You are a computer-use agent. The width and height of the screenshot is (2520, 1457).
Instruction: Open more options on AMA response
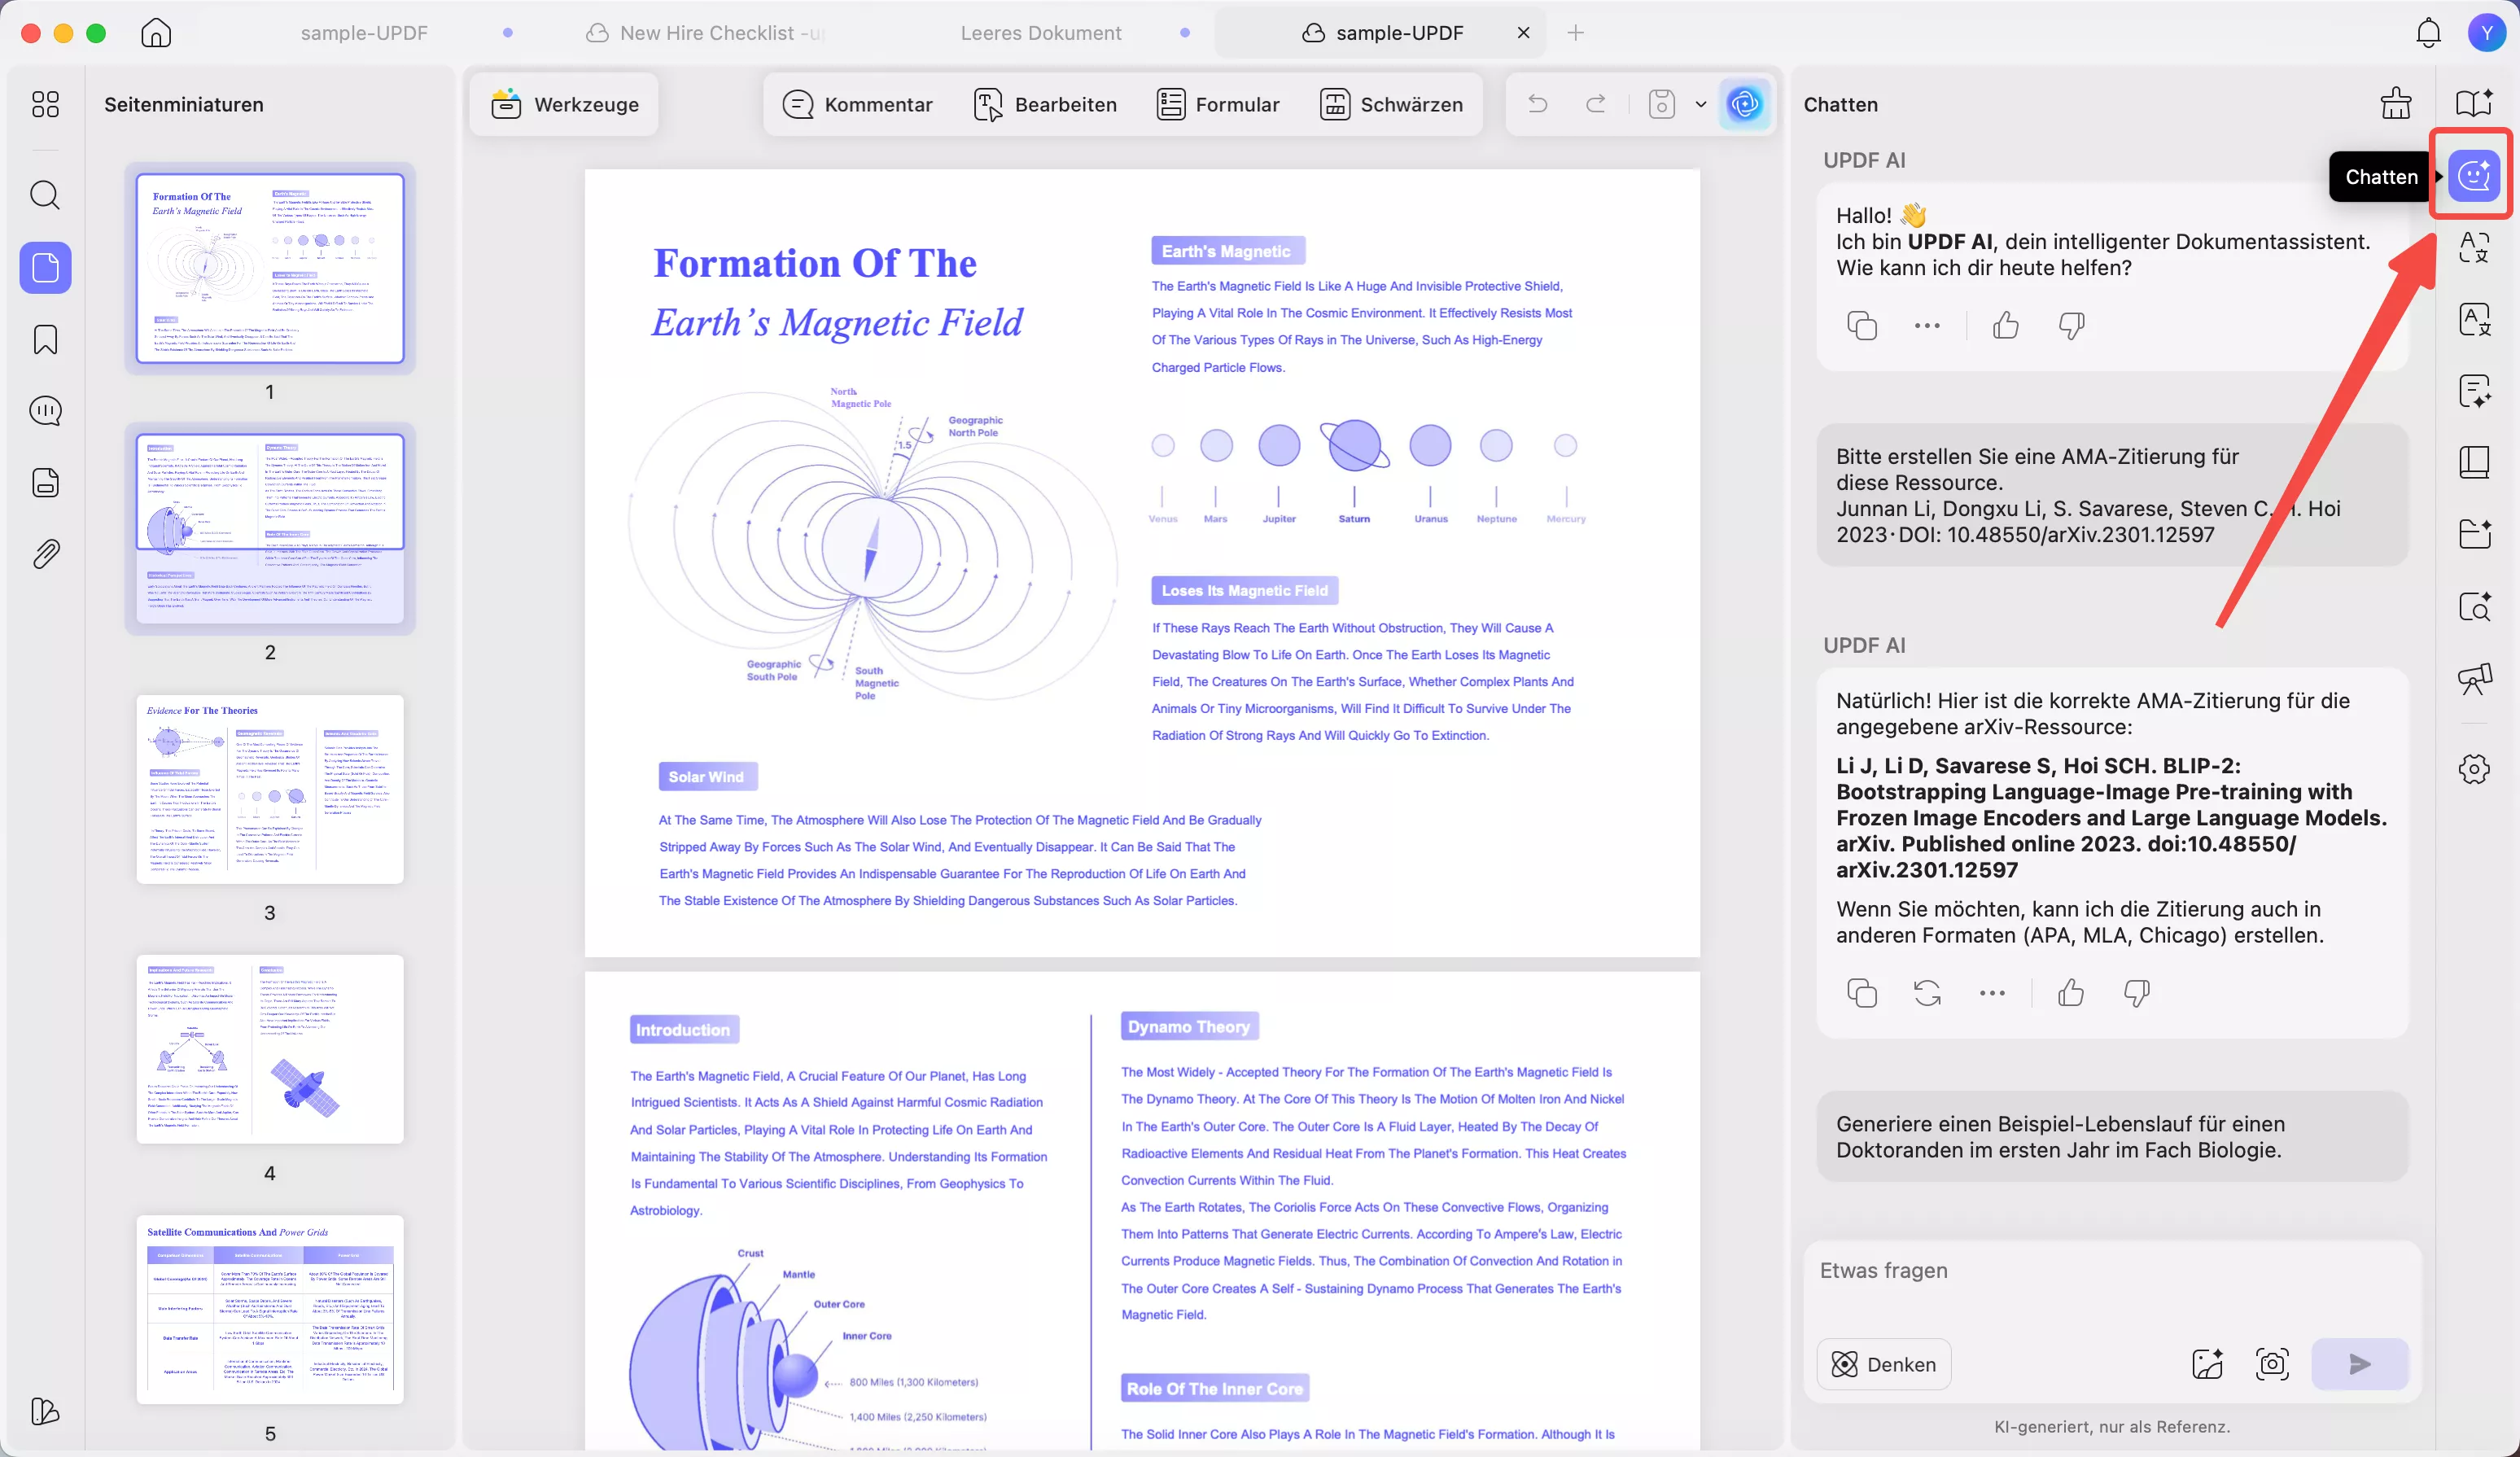tap(1992, 993)
